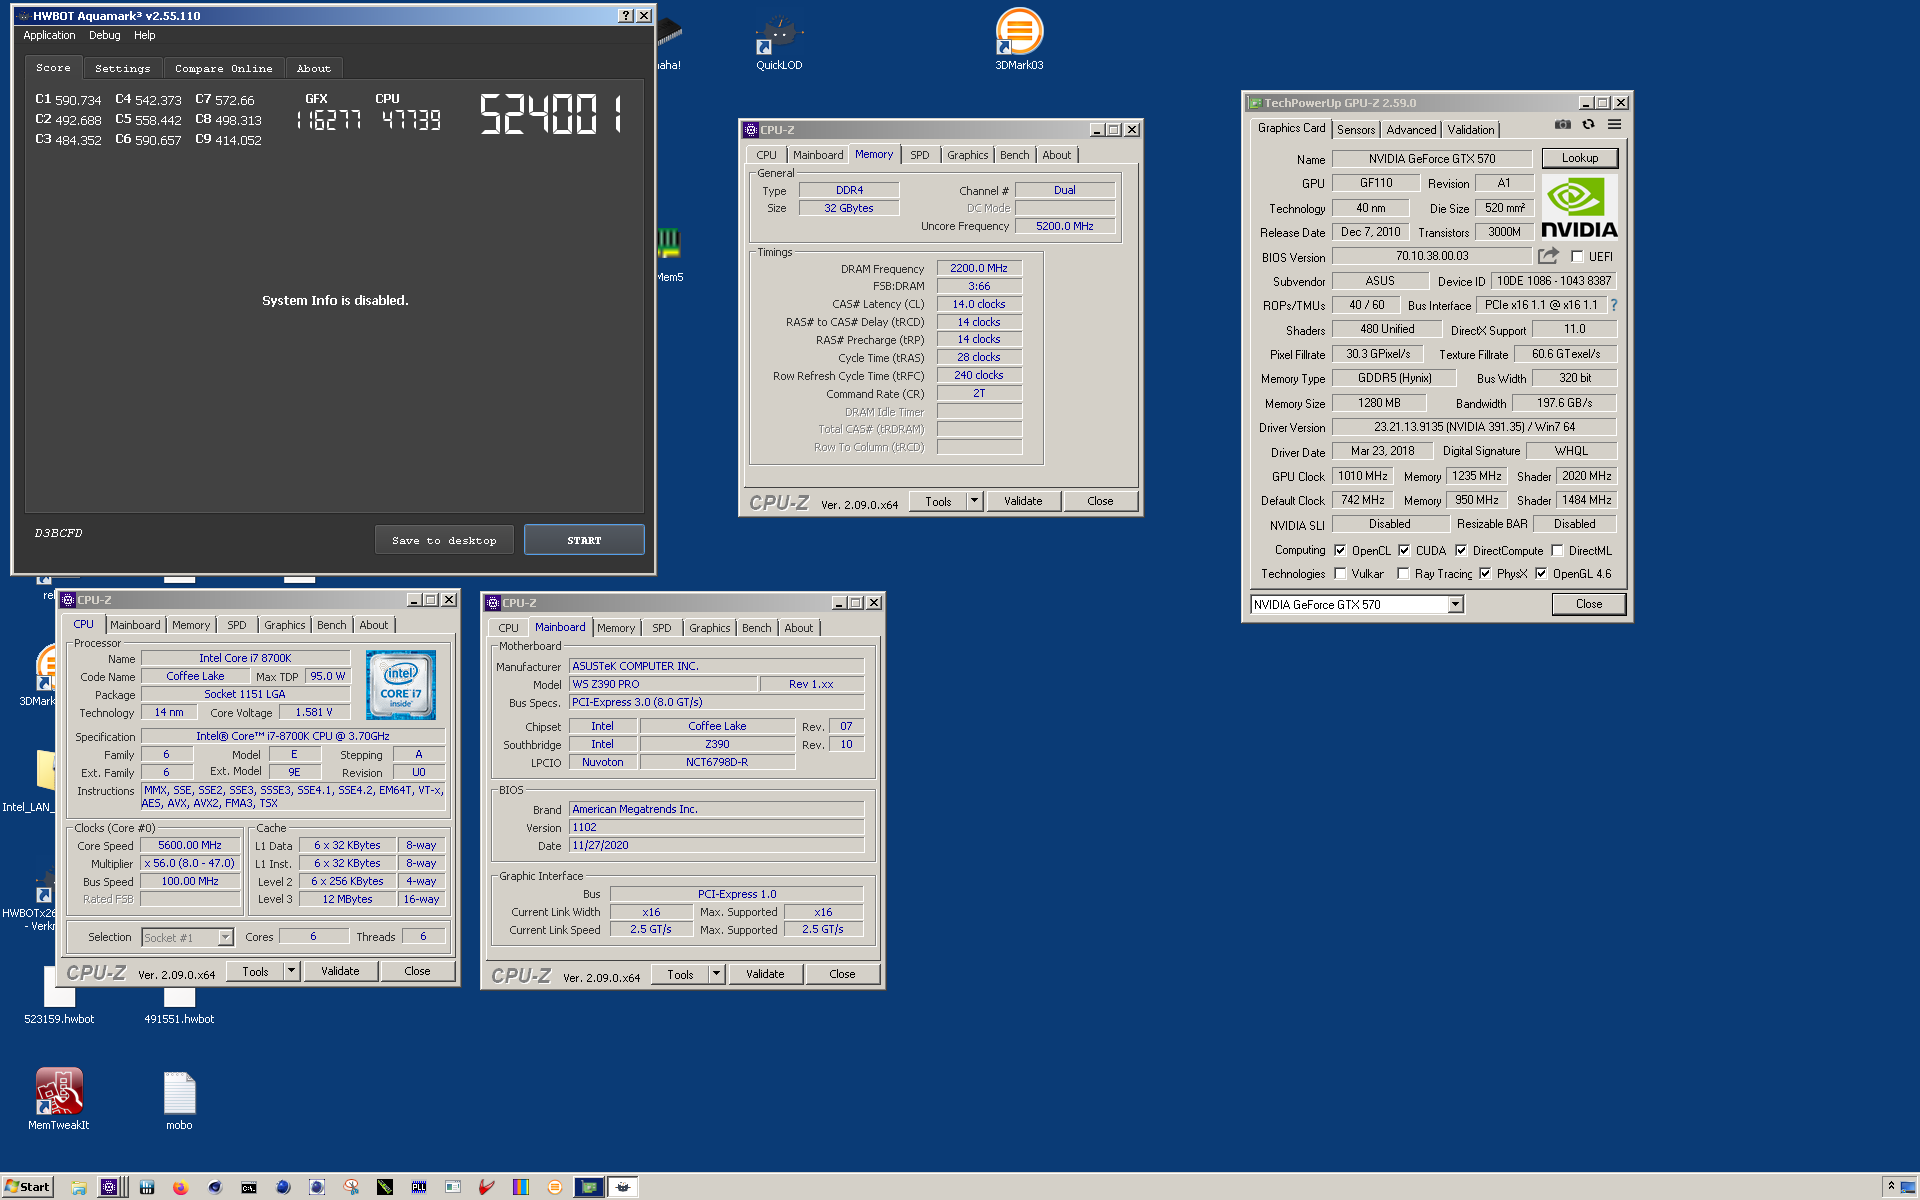The image size is (1920, 1200).
Task: Open the file explorer folder taskbar icon
Action: 79,1187
